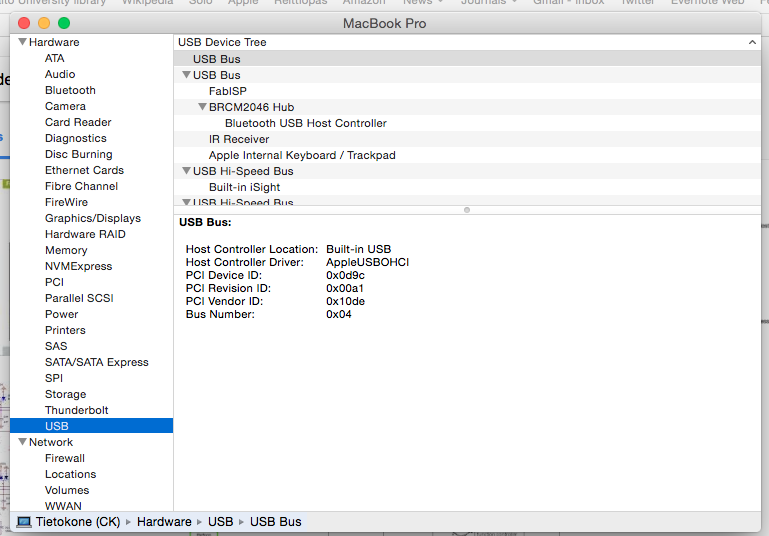Click Built-in USB location value
The width and height of the screenshot is (769, 536).
359,249
